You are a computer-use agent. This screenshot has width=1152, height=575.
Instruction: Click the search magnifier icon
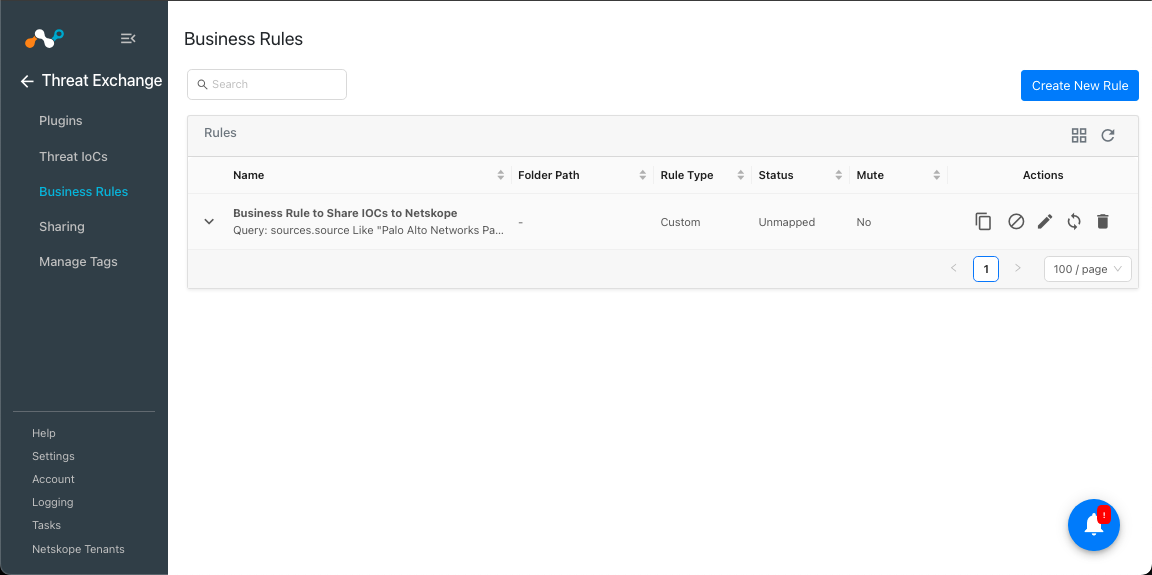[x=202, y=84]
